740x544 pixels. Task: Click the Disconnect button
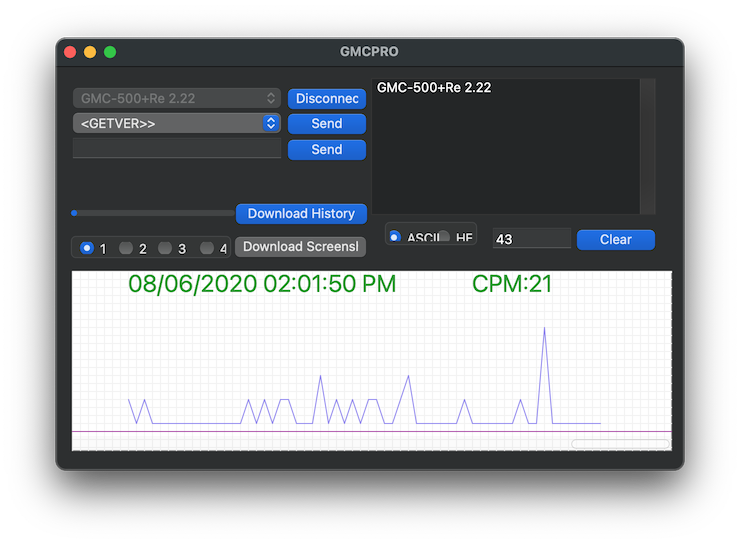327,99
